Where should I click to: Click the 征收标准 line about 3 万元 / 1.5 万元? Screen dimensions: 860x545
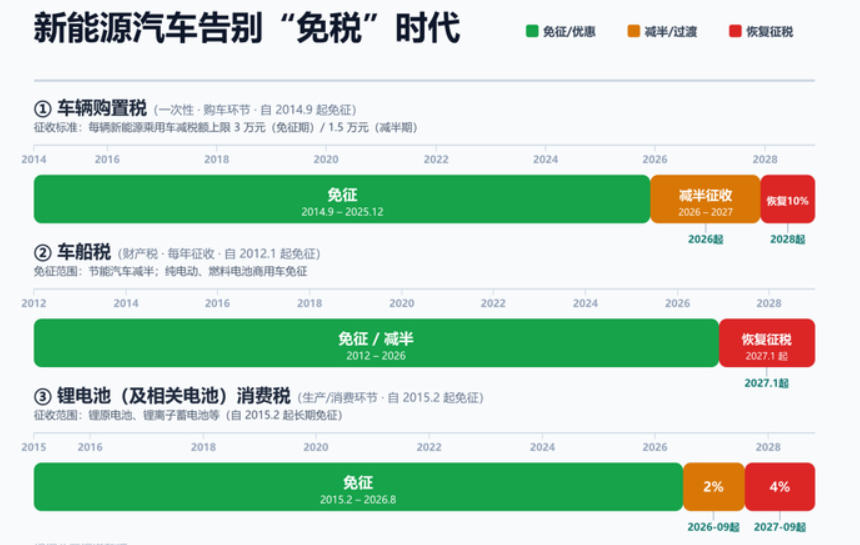pos(225,127)
